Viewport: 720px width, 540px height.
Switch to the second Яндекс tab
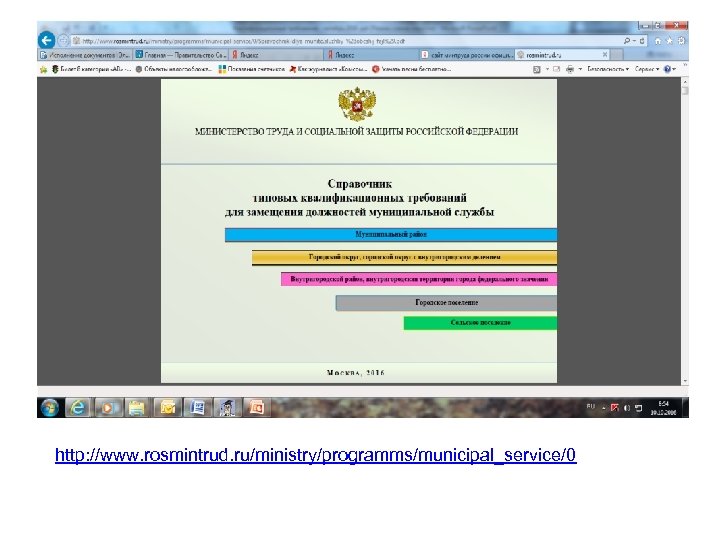[x=371, y=55]
